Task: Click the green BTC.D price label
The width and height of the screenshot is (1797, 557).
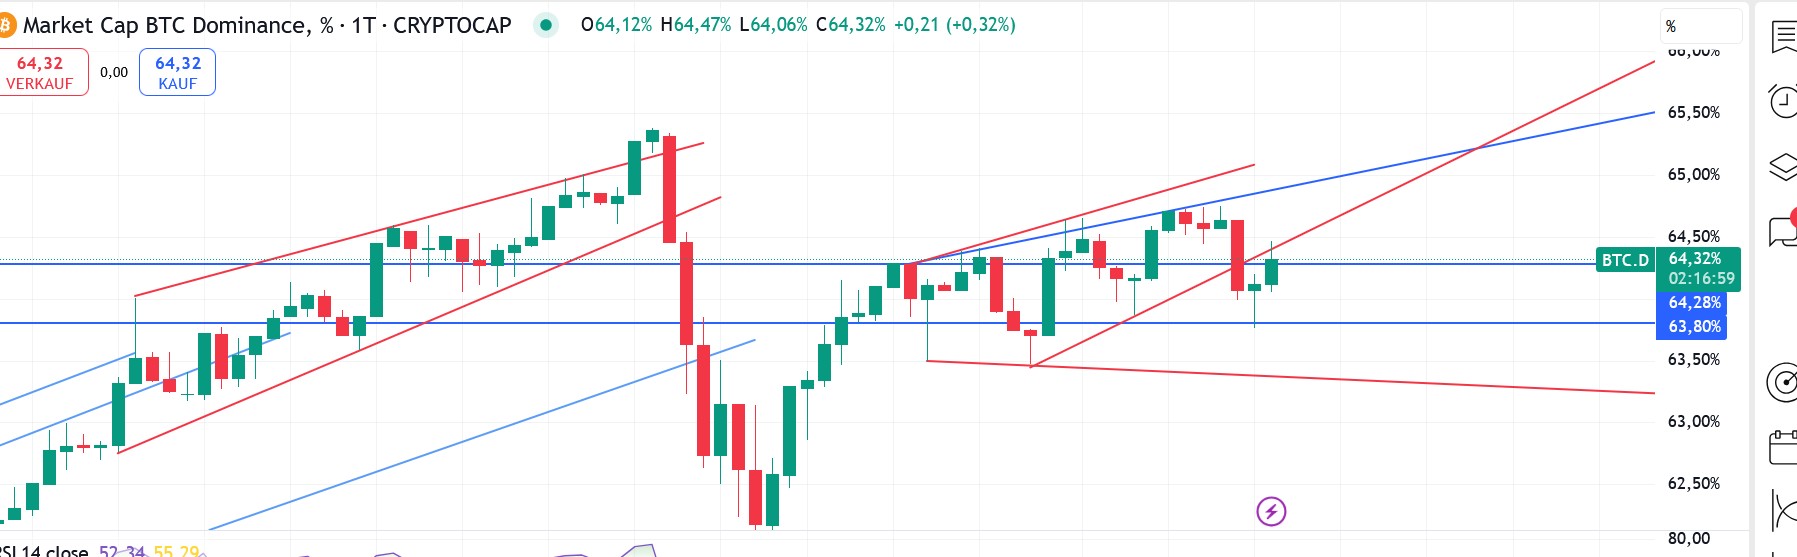Action: [1625, 260]
